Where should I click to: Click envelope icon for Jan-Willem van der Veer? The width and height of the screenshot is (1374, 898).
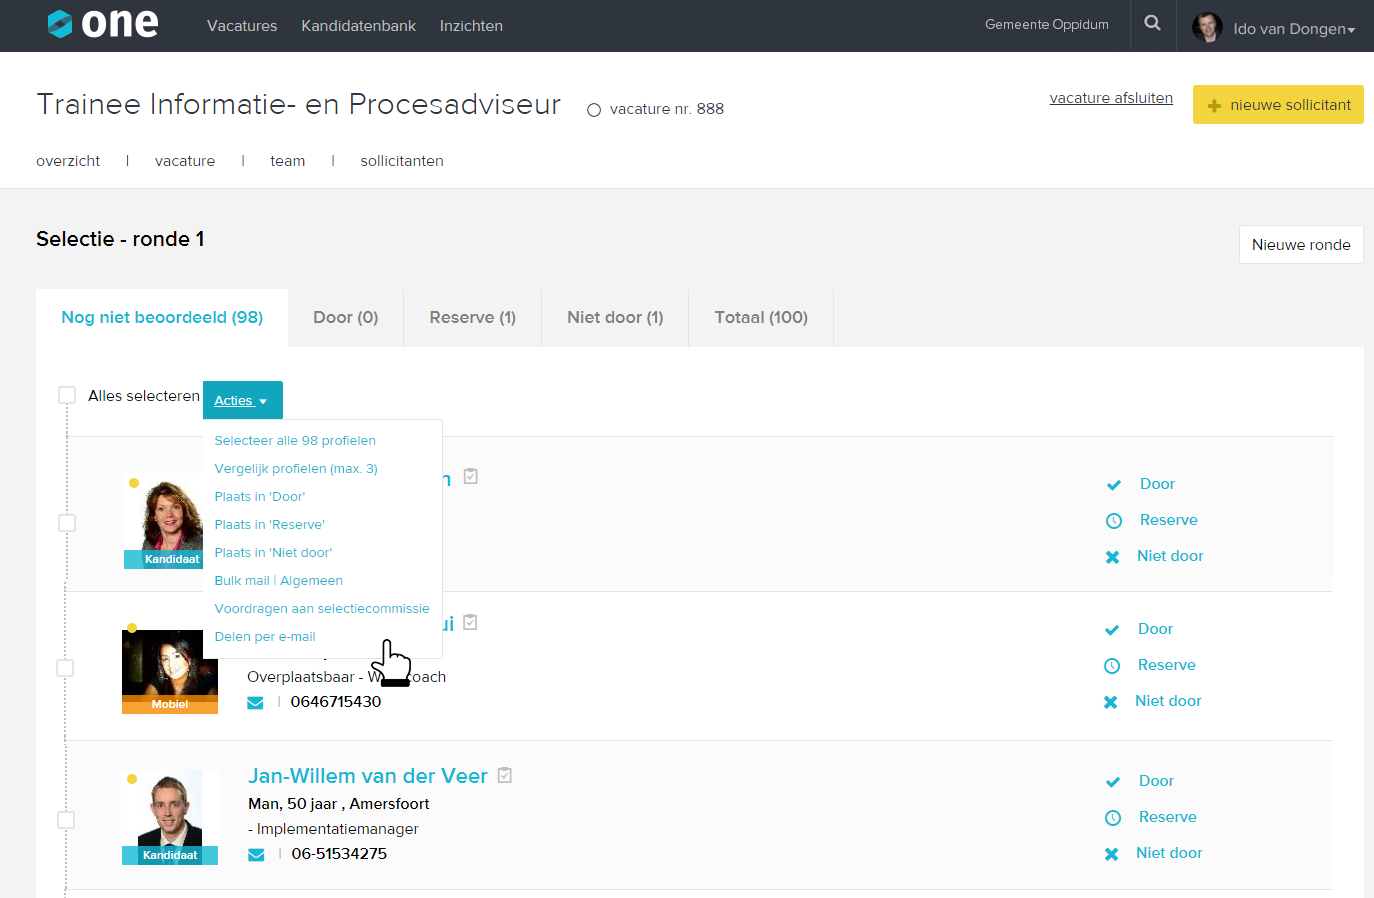click(x=256, y=854)
